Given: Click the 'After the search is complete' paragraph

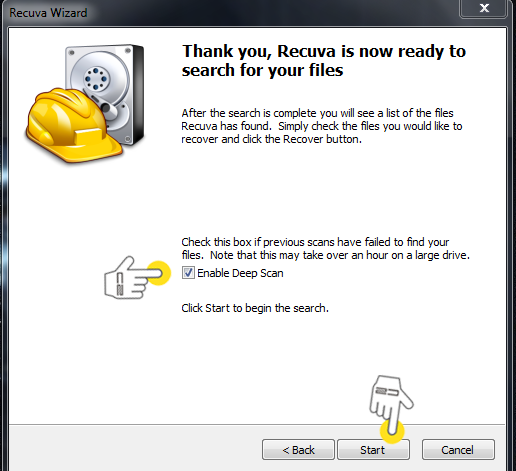Looking at the screenshot, I should pyautogui.click(x=322, y=126).
